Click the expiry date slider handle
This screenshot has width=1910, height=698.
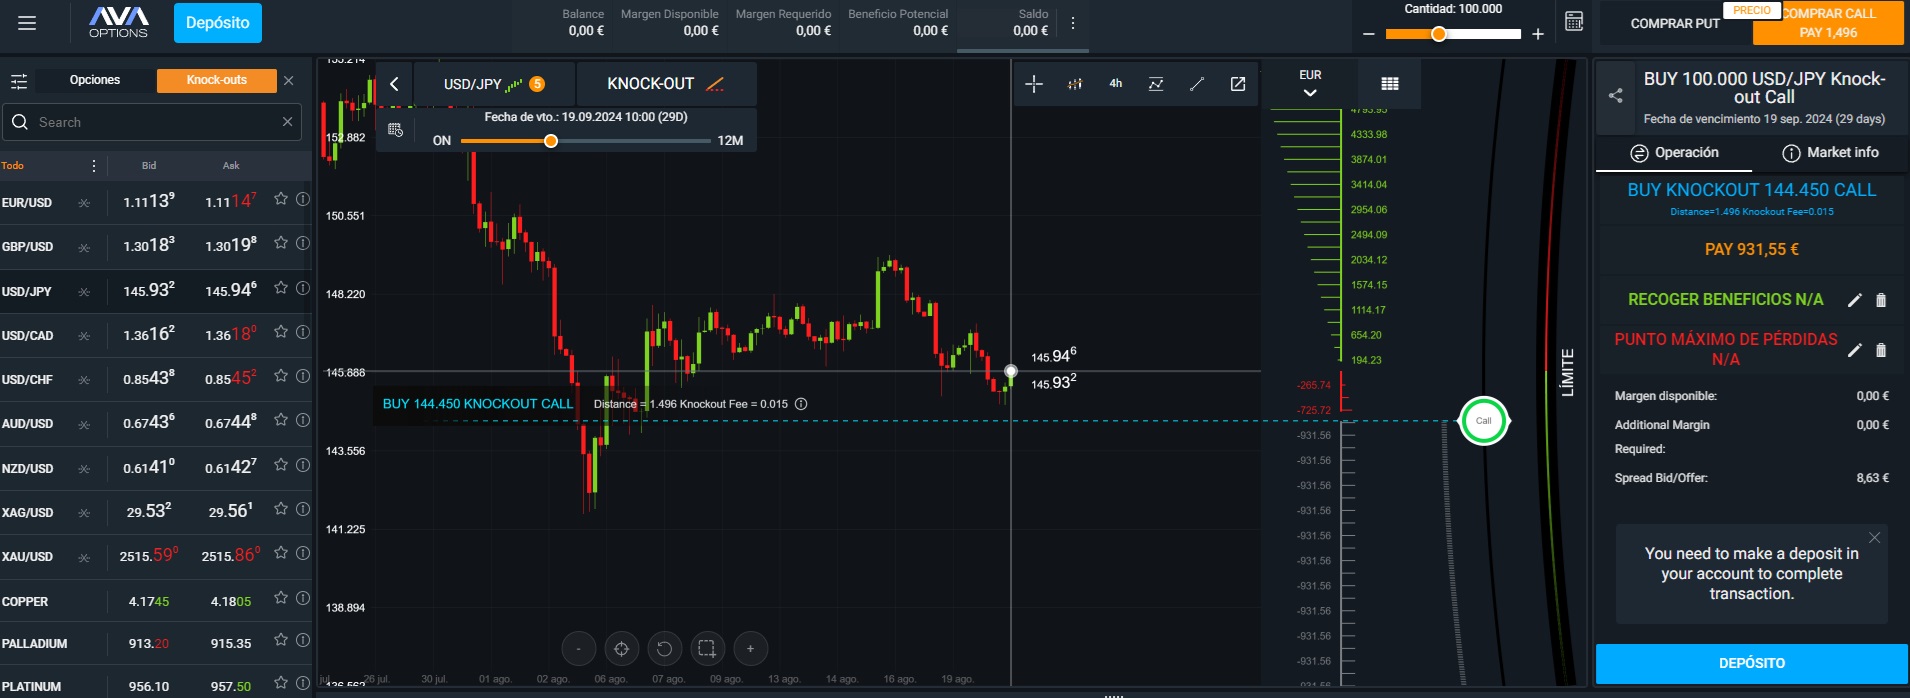(551, 141)
